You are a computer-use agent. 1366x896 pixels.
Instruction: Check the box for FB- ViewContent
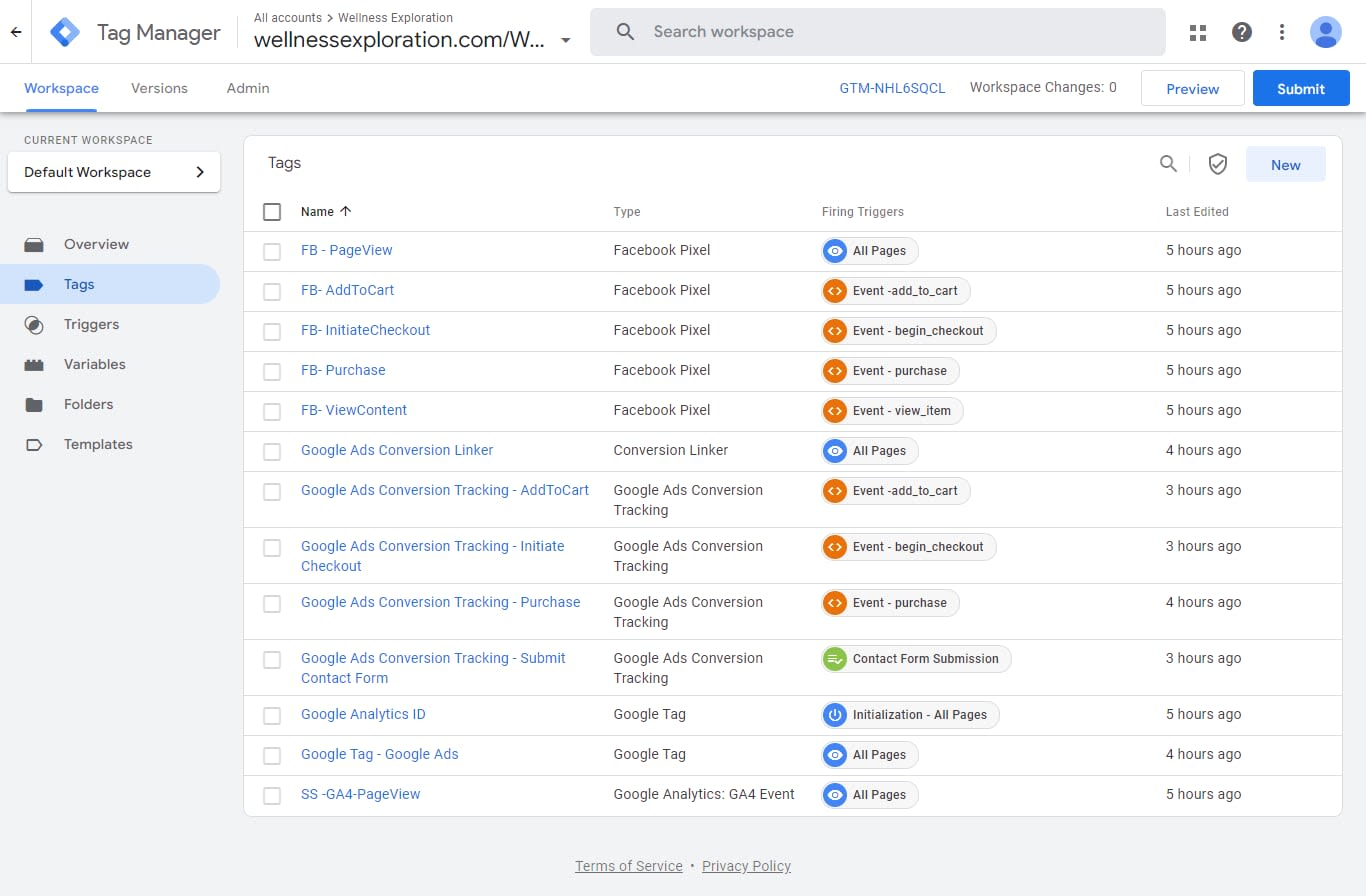[272, 412]
